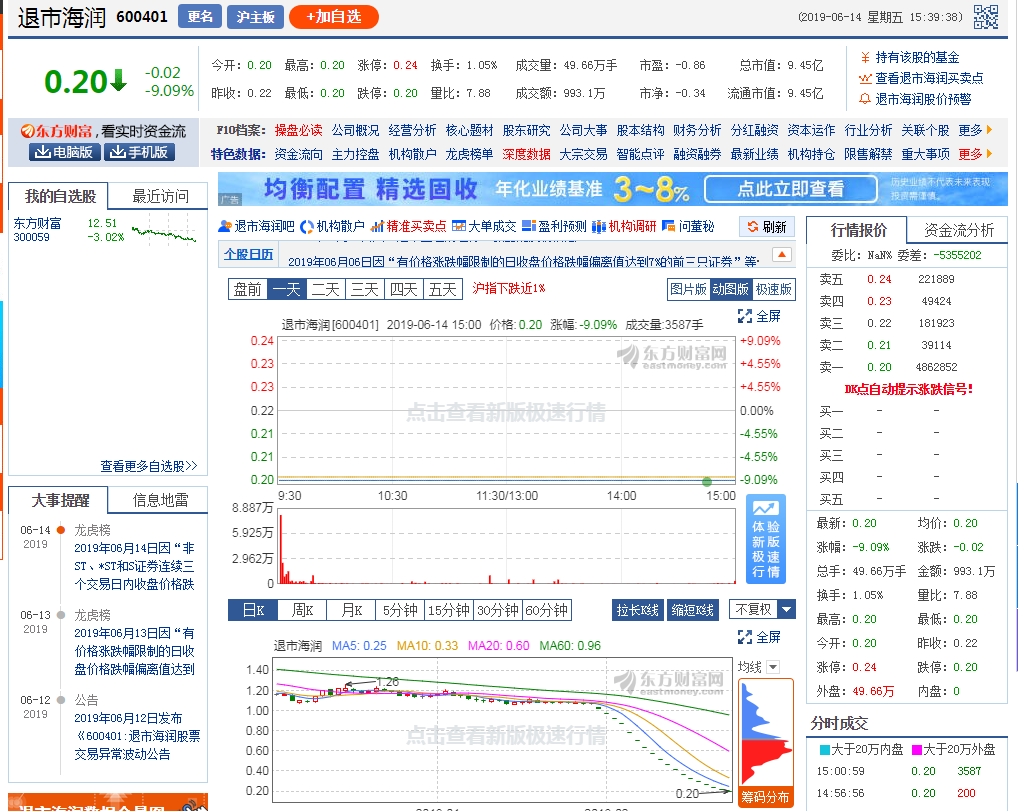Open the 深度数据 link

click(x=527, y=154)
